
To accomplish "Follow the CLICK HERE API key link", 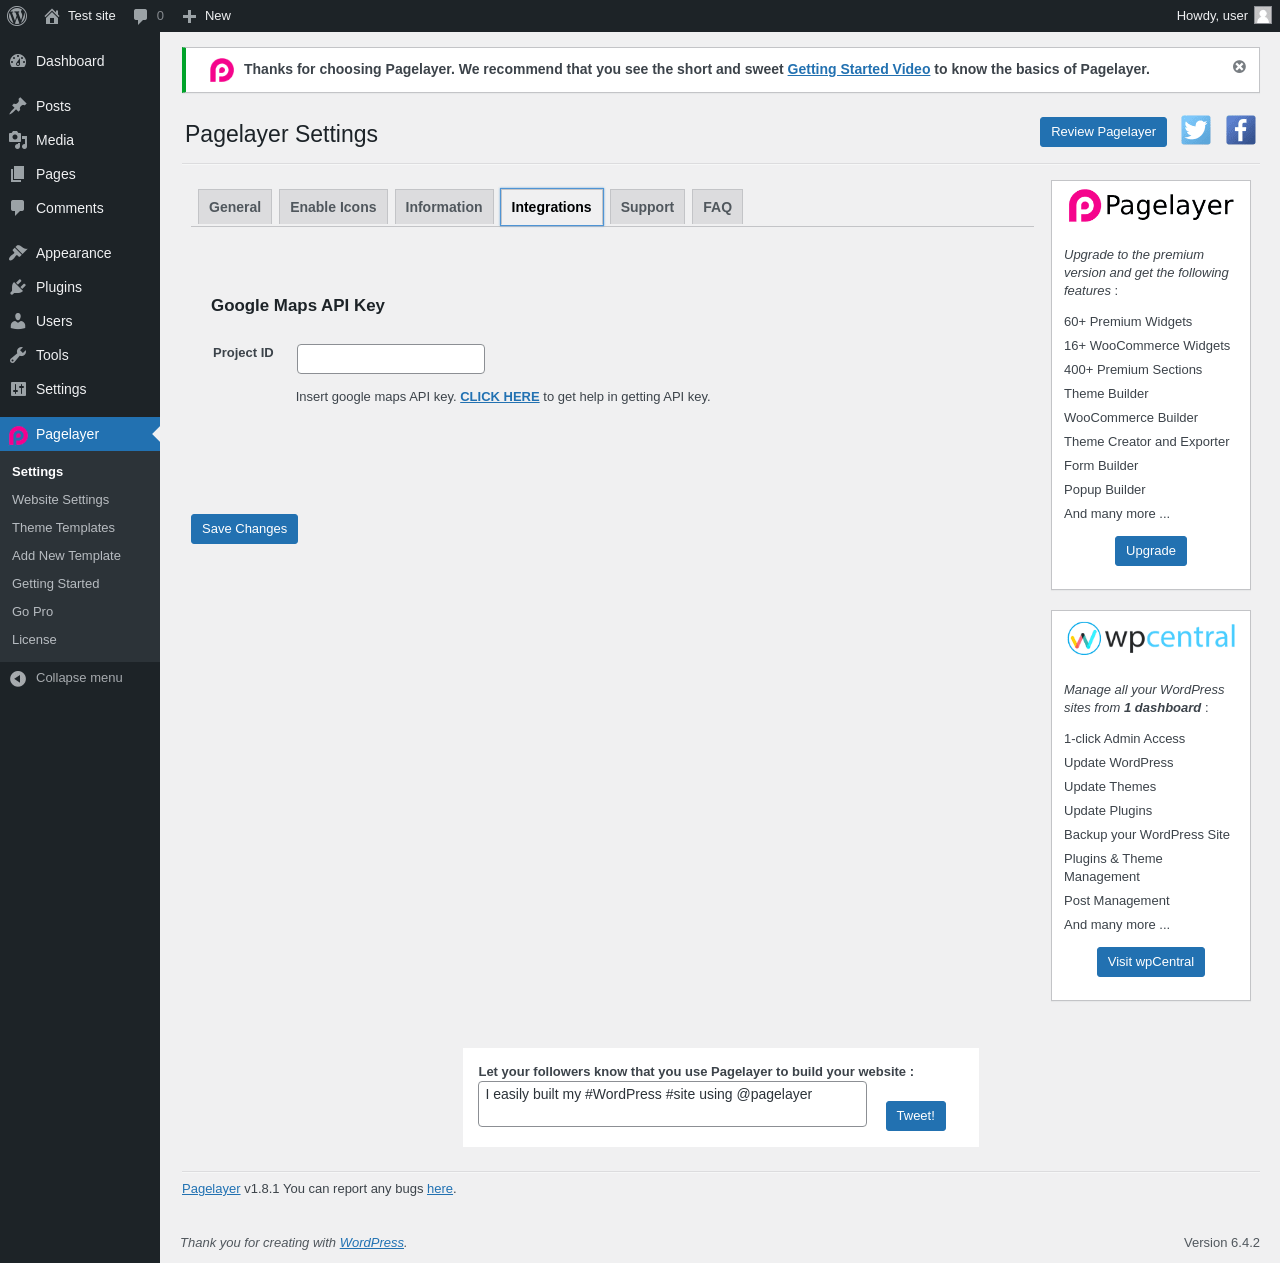I will [500, 397].
